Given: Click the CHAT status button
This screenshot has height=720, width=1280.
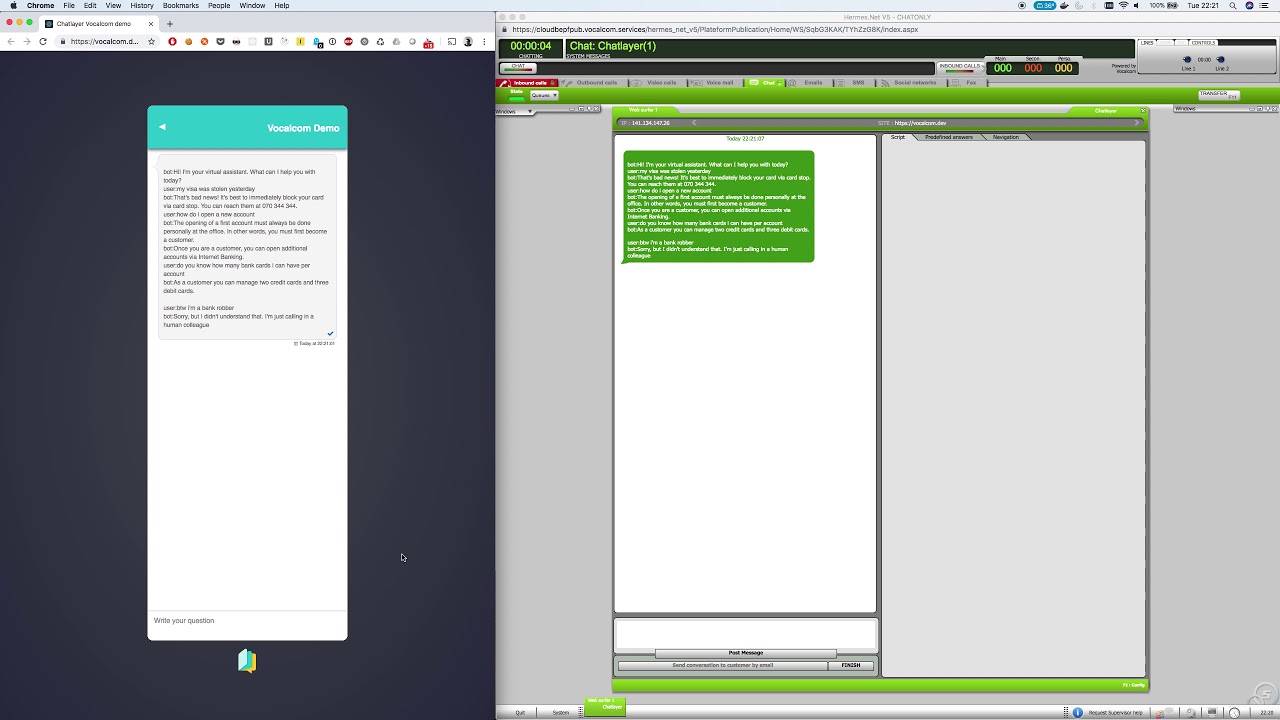Looking at the screenshot, I should 518,68.
